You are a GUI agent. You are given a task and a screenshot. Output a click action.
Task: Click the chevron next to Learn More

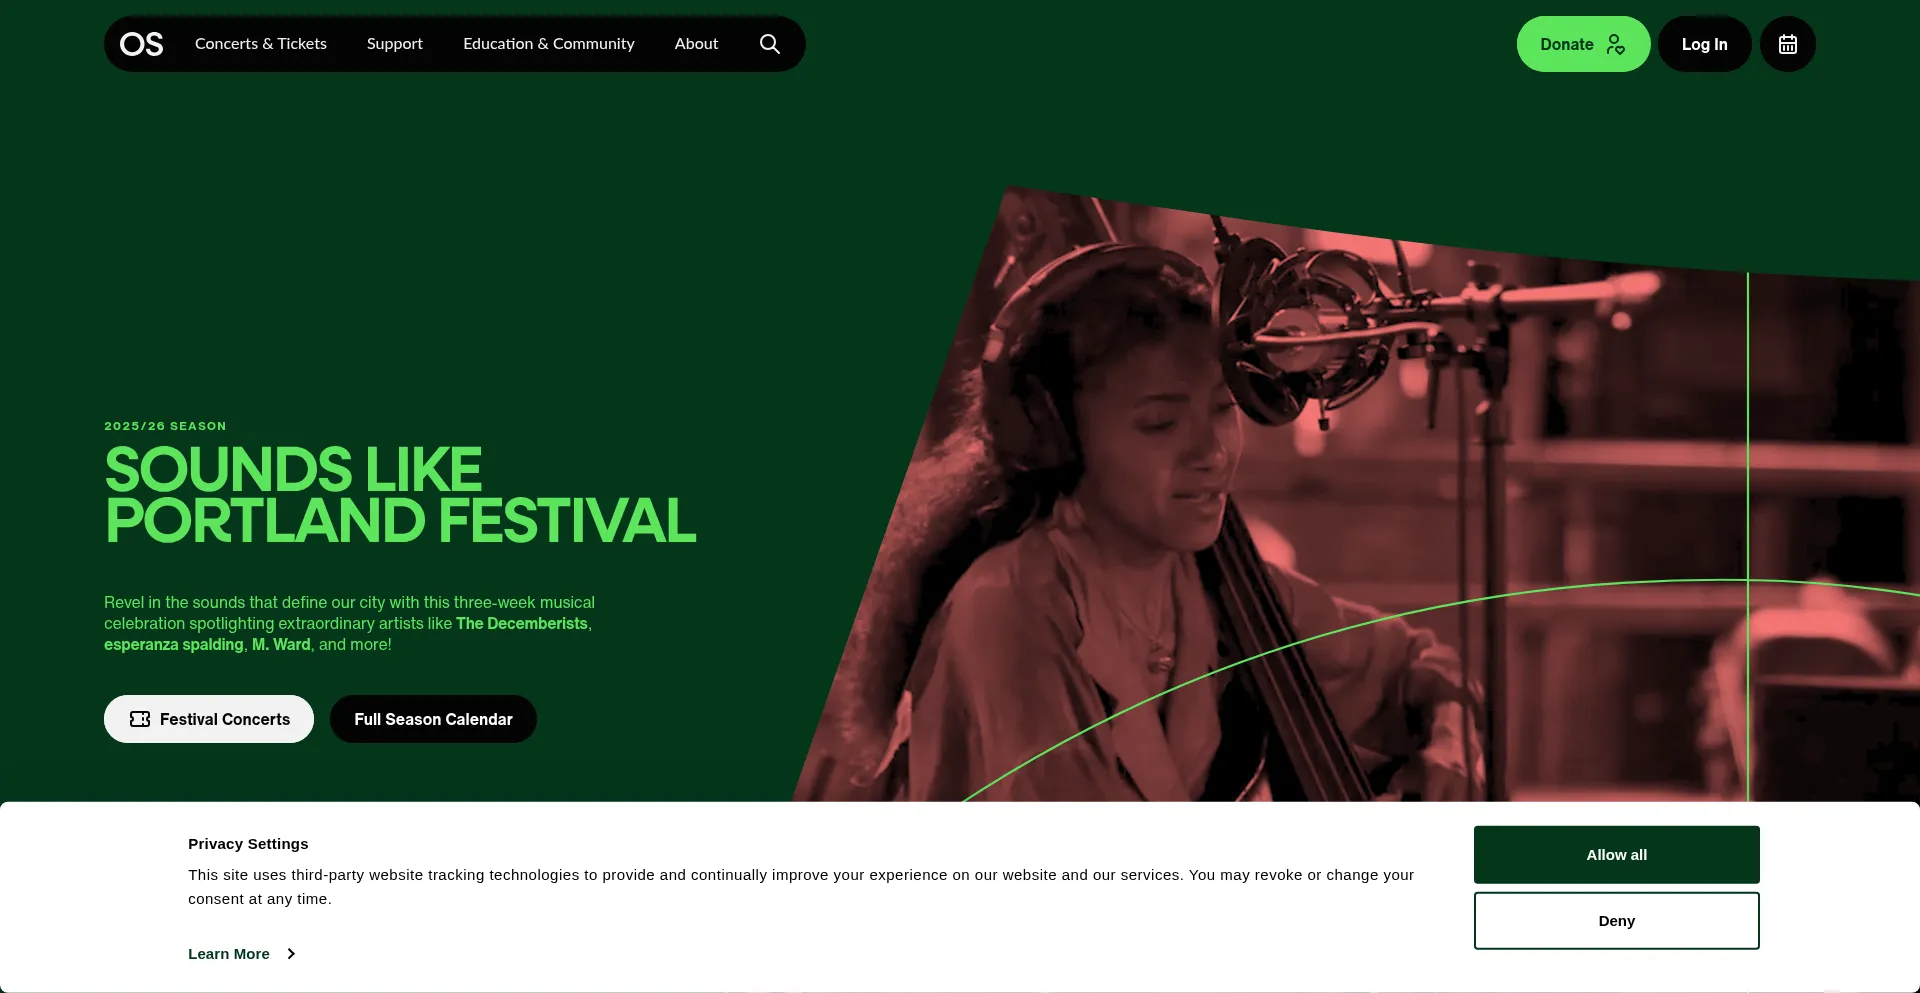coord(291,954)
